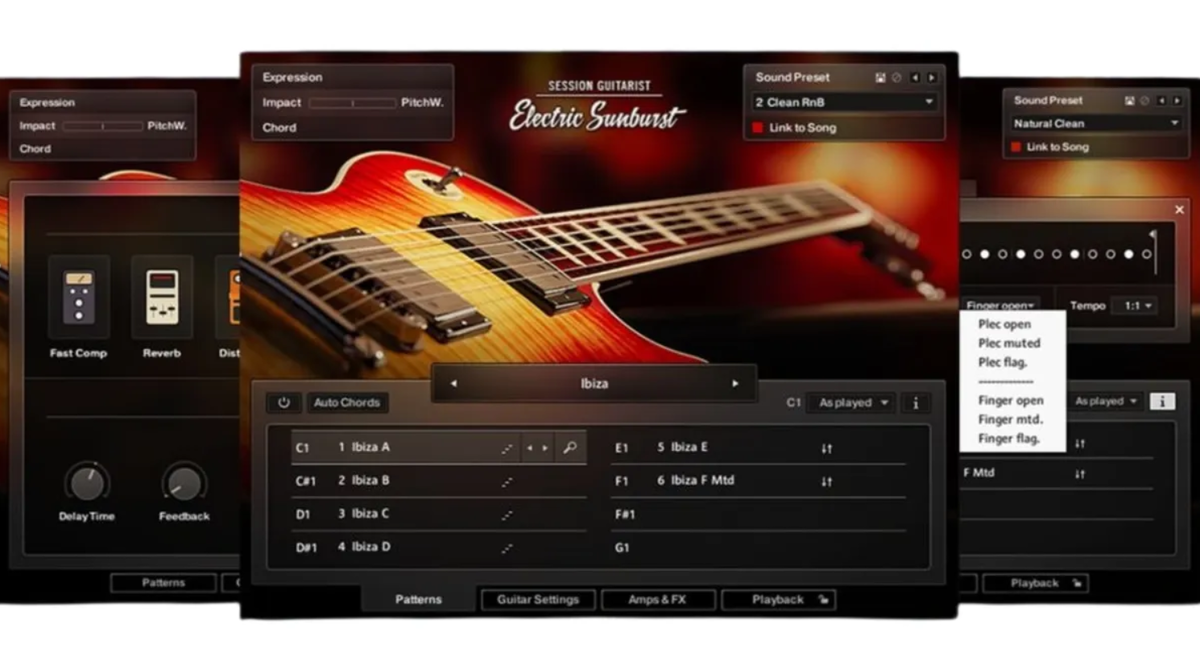
Task: Click previous preset arrow in right window
Action: 1161,100
